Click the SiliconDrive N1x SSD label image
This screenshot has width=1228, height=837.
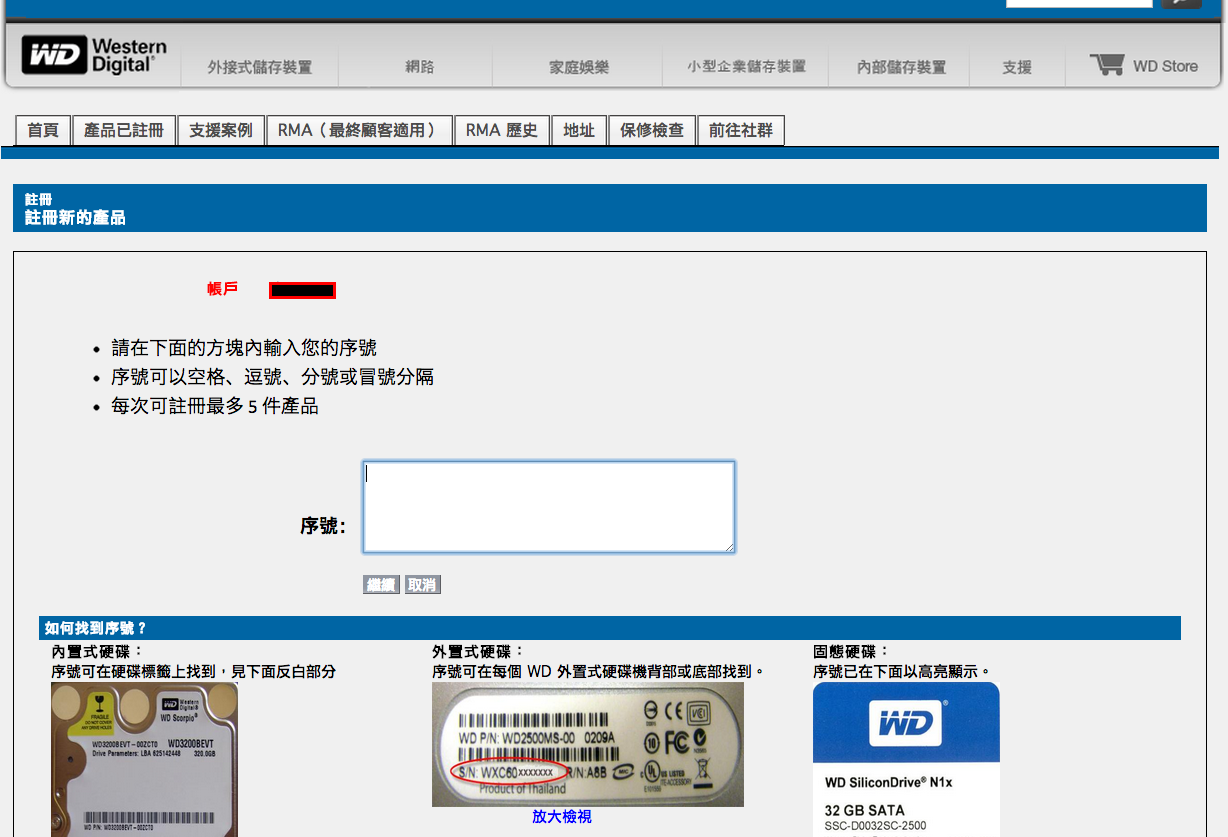click(906, 760)
